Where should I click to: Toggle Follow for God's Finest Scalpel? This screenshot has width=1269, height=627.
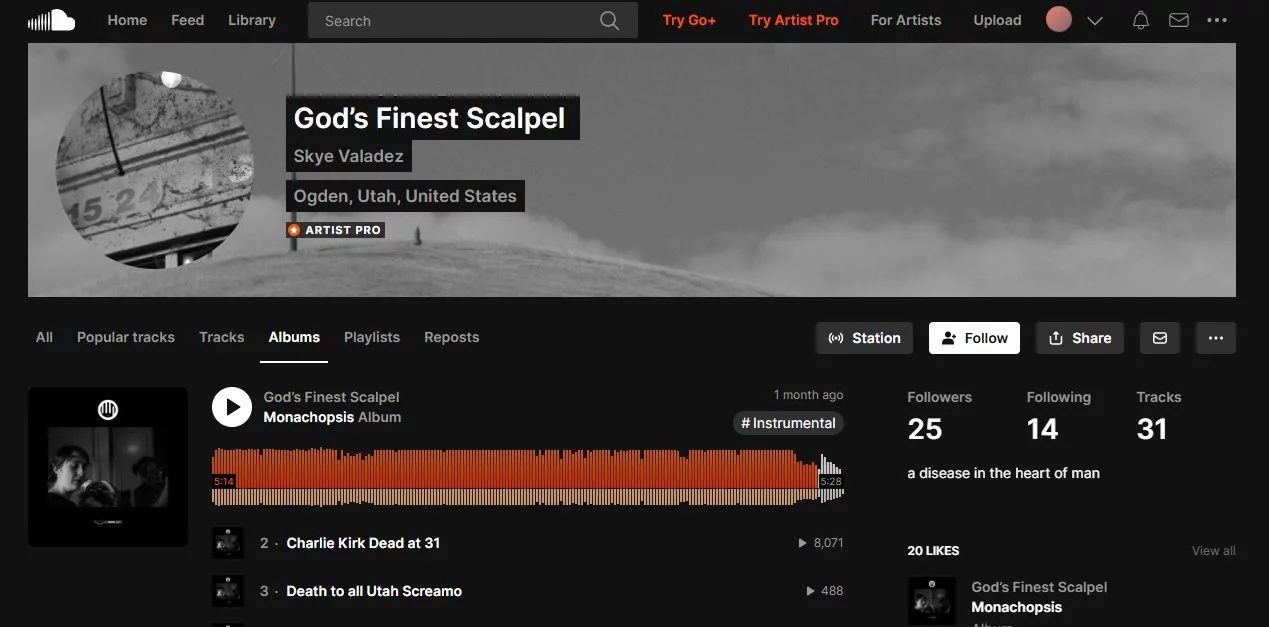[x=975, y=338]
